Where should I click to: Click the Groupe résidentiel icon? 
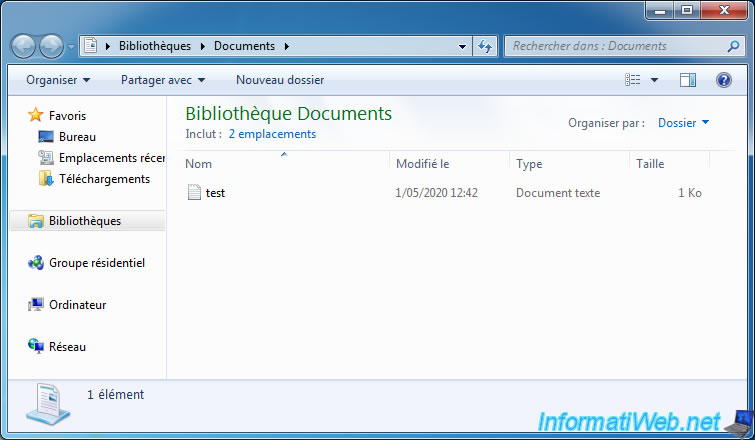pos(36,263)
